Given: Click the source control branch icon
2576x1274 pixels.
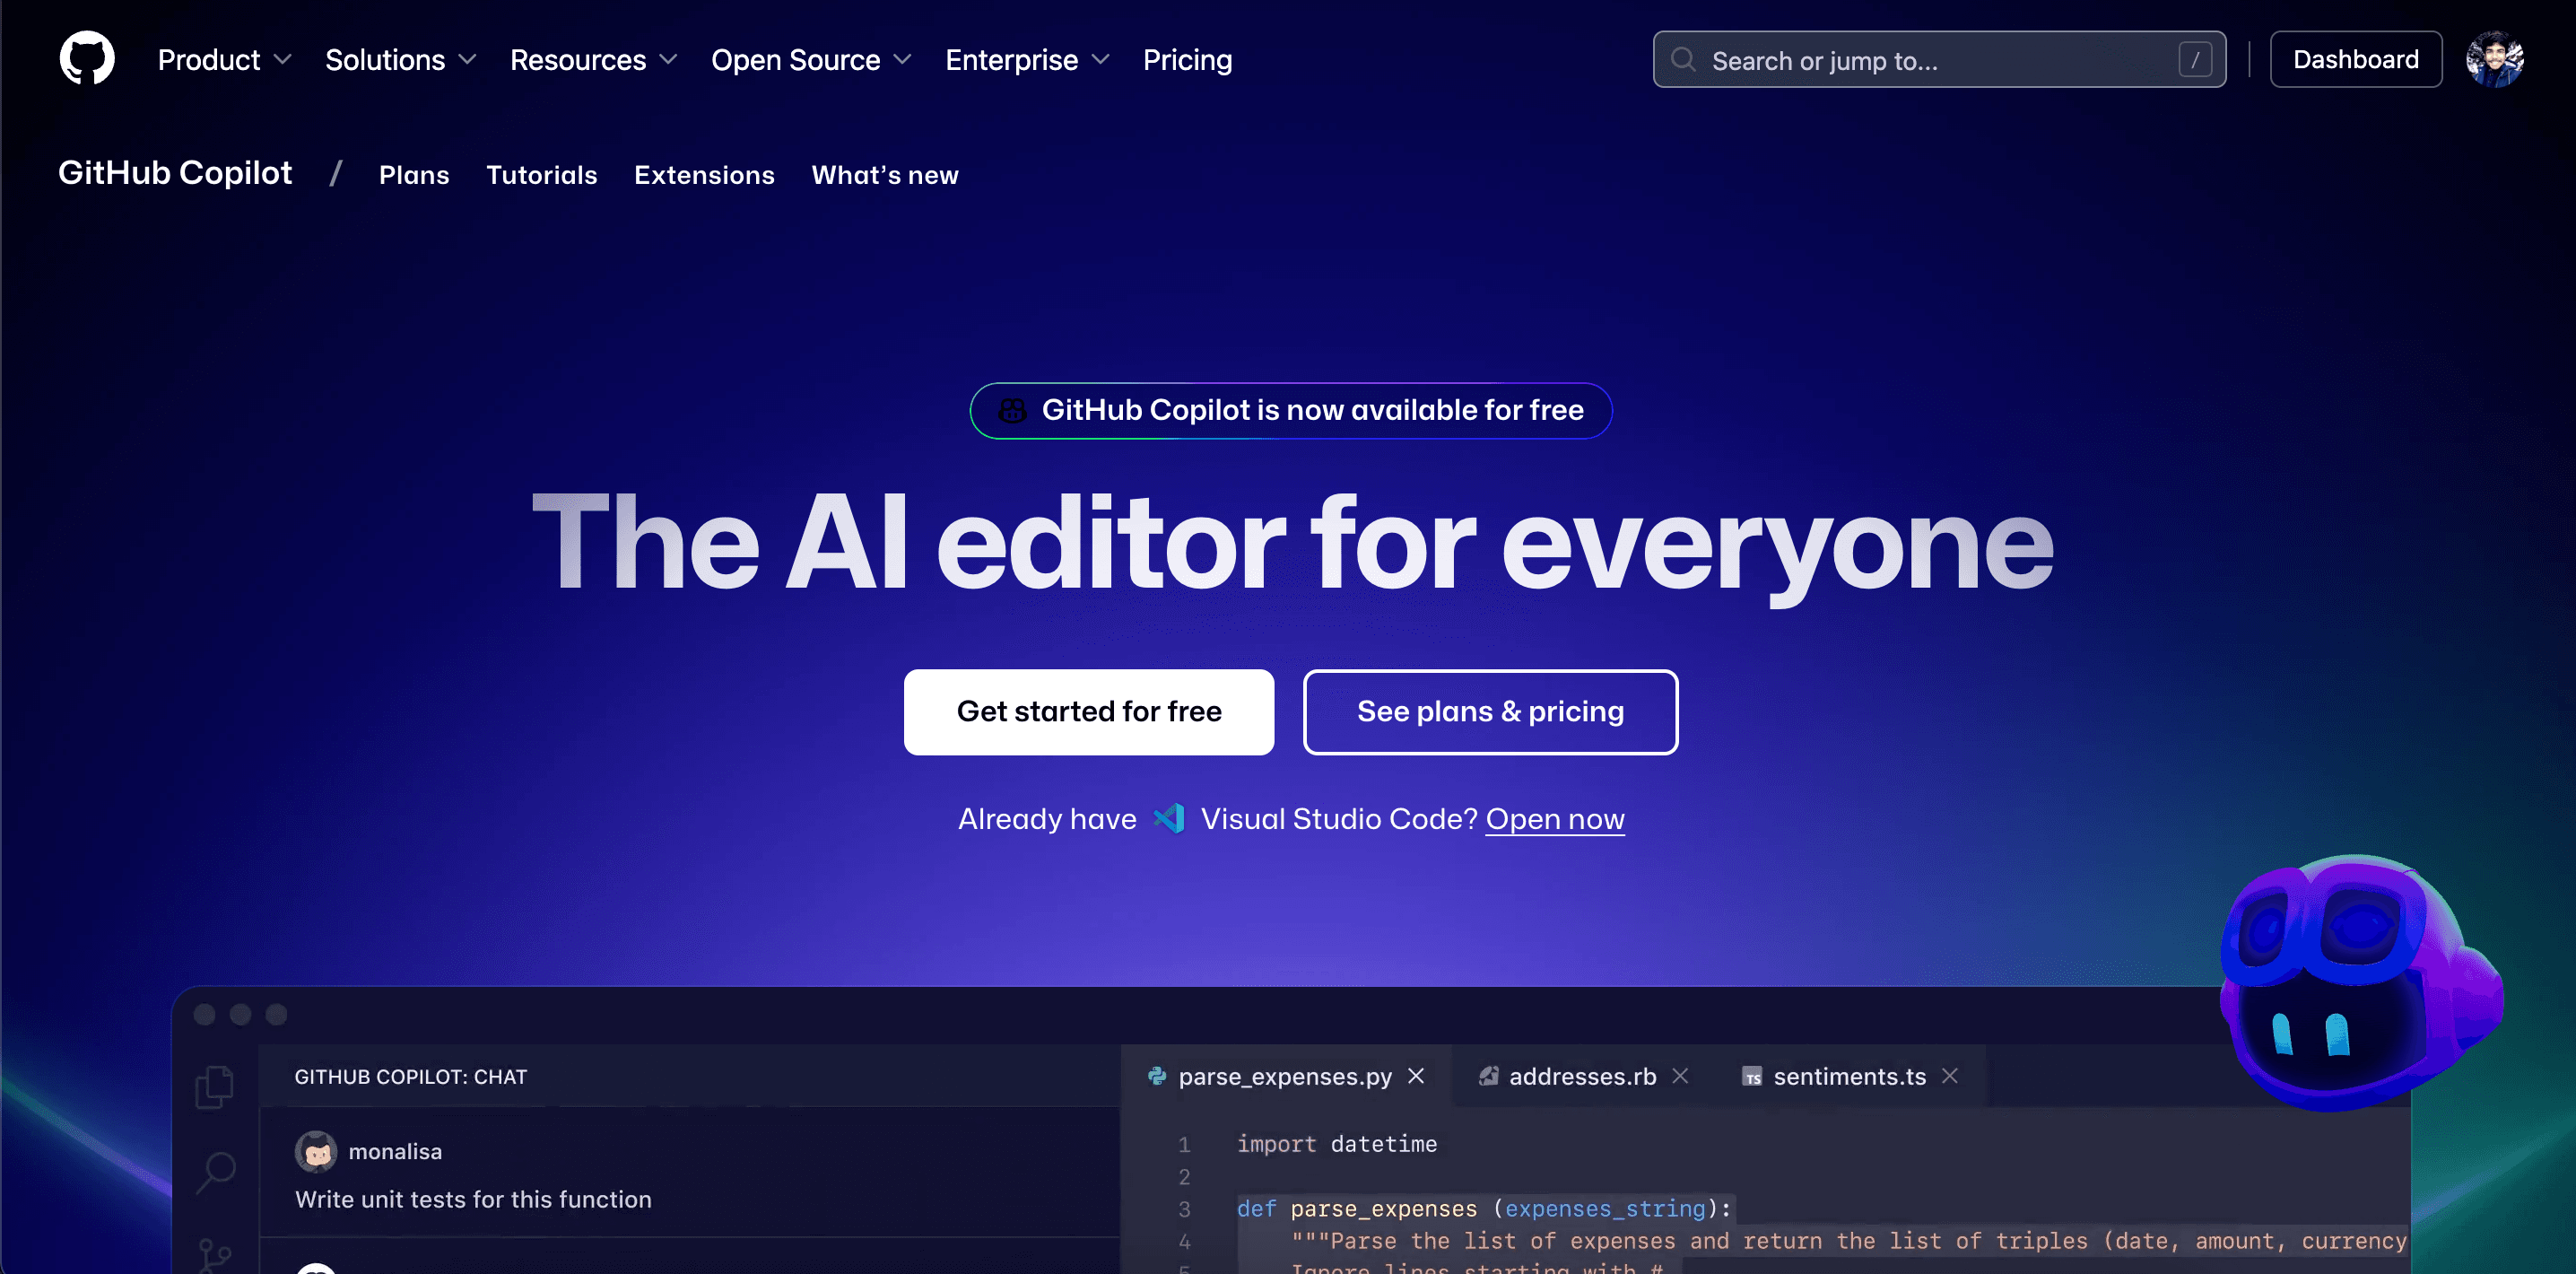Looking at the screenshot, I should tap(215, 1254).
